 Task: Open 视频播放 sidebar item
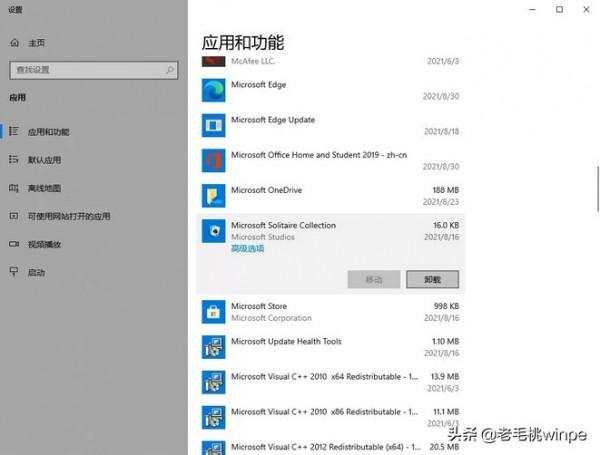94,244
